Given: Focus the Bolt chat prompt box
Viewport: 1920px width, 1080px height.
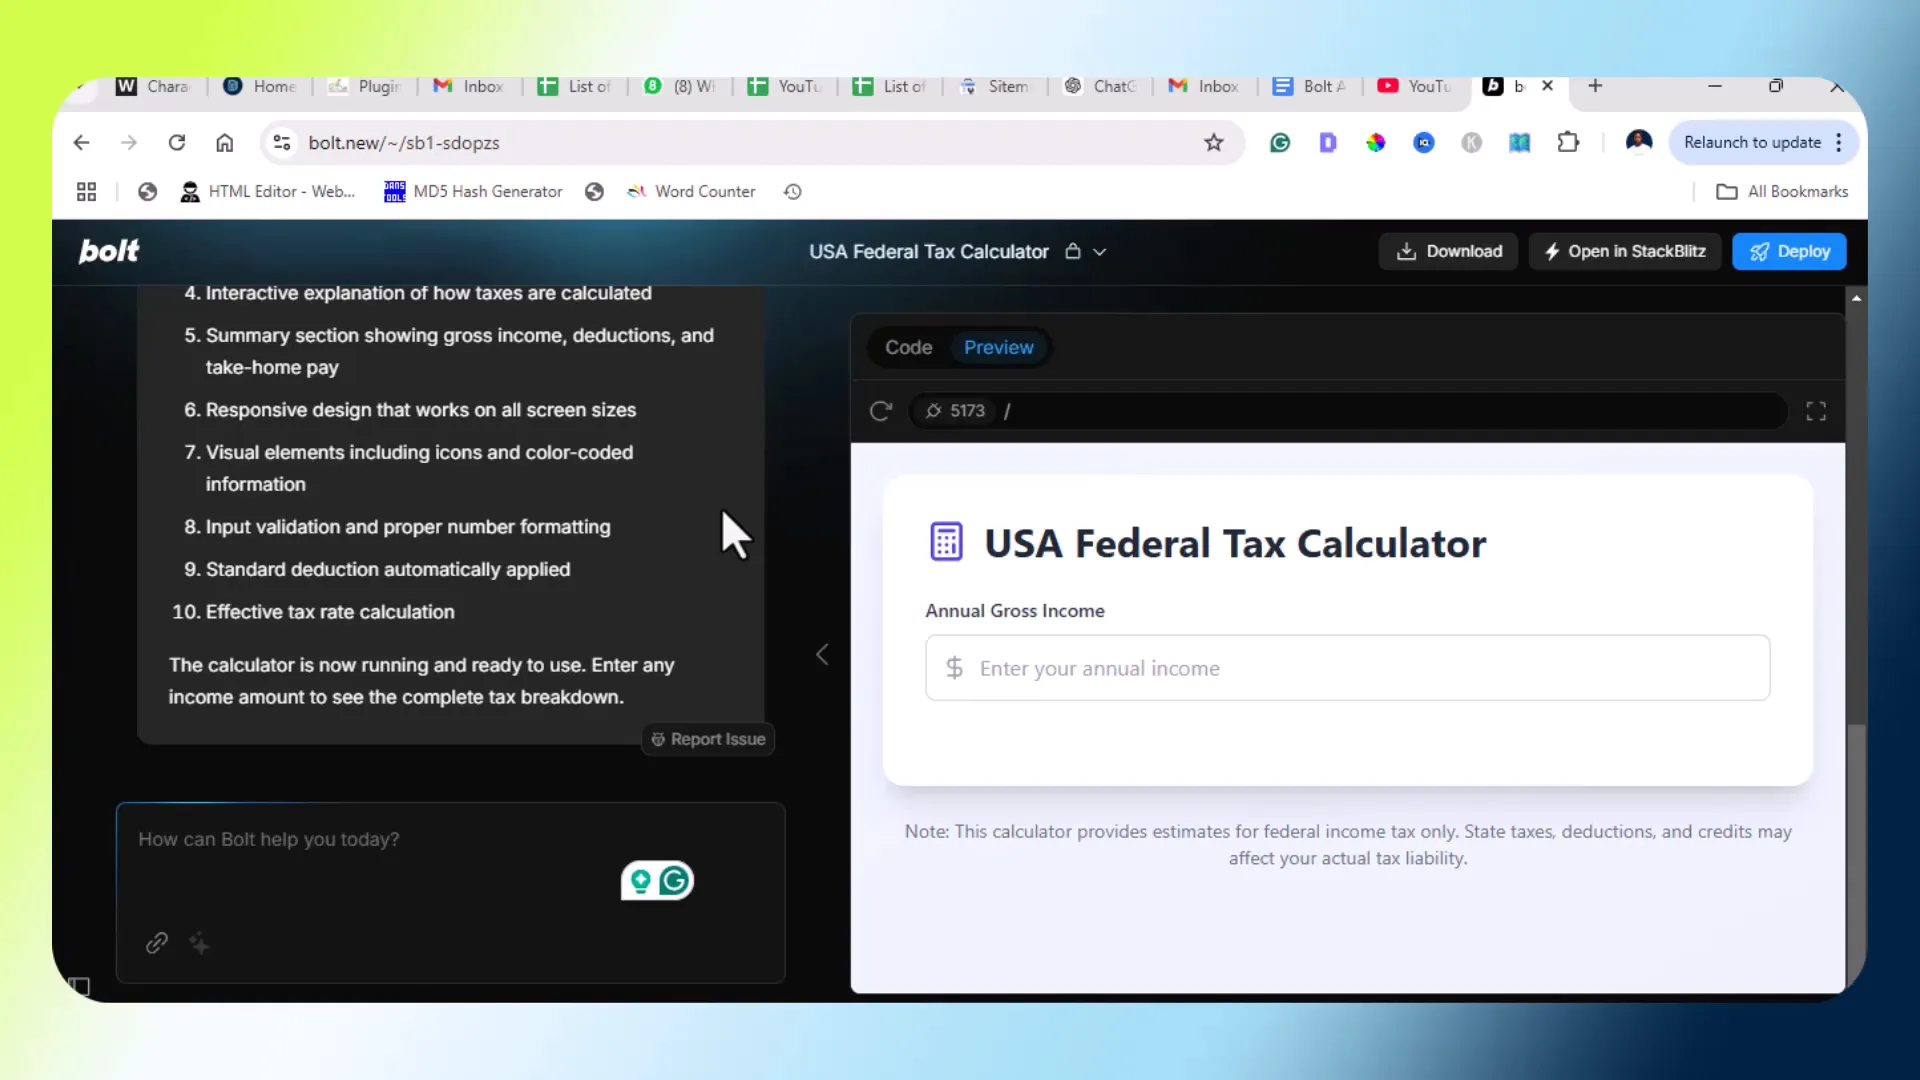Looking at the screenshot, I should (x=450, y=892).
